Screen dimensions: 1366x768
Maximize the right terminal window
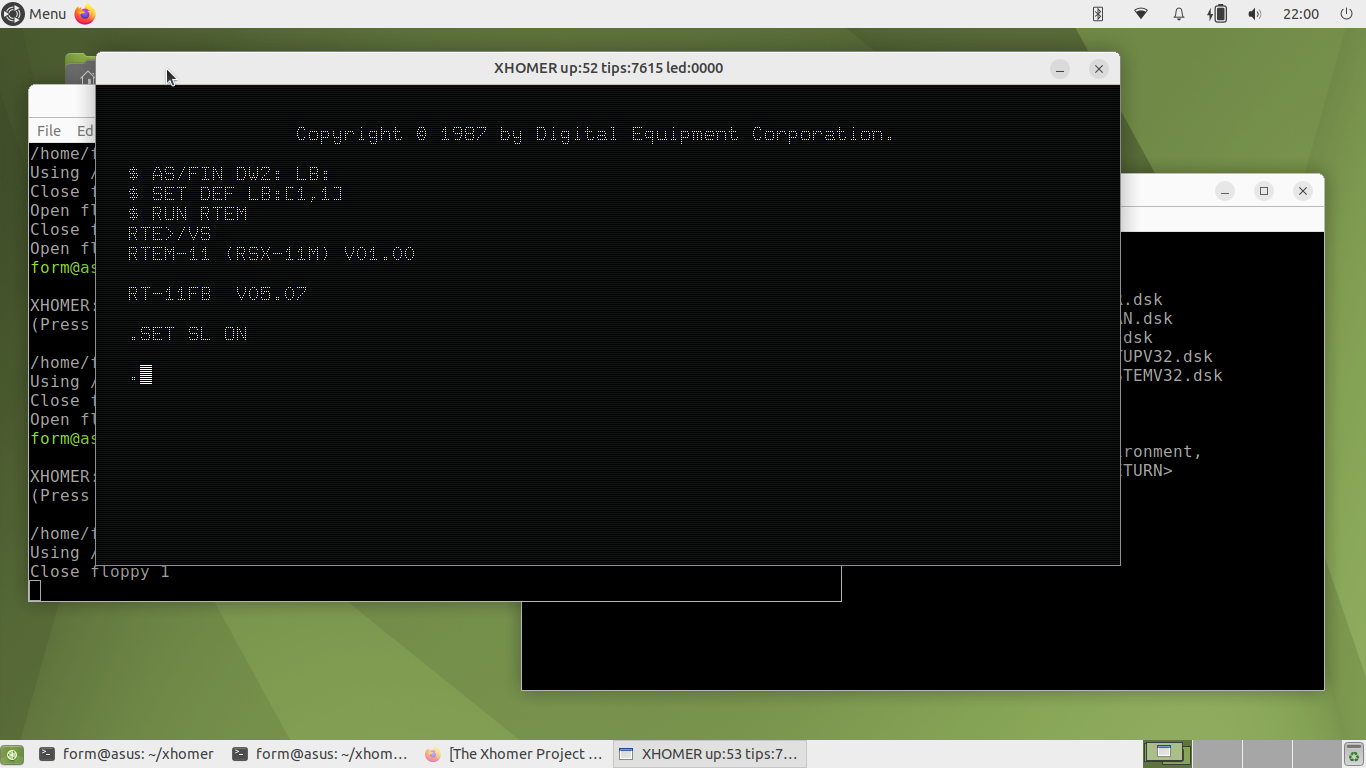[1264, 191]
